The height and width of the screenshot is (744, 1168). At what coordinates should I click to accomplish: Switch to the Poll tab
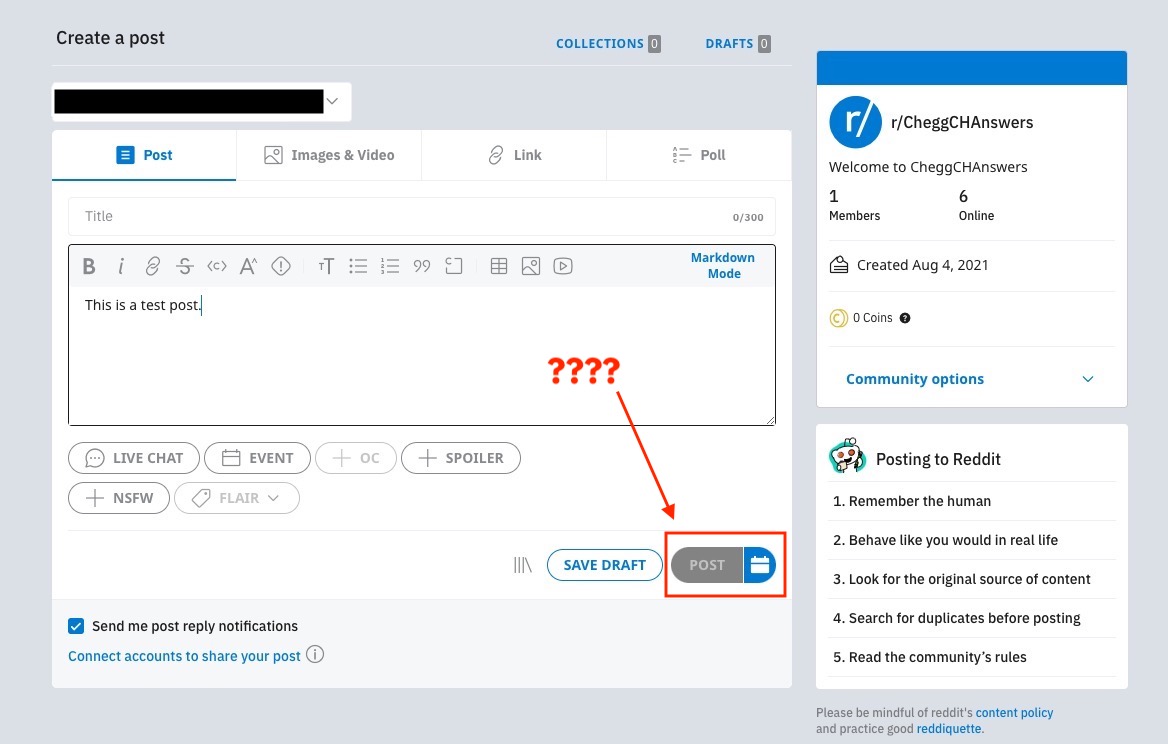click(699, 155)
